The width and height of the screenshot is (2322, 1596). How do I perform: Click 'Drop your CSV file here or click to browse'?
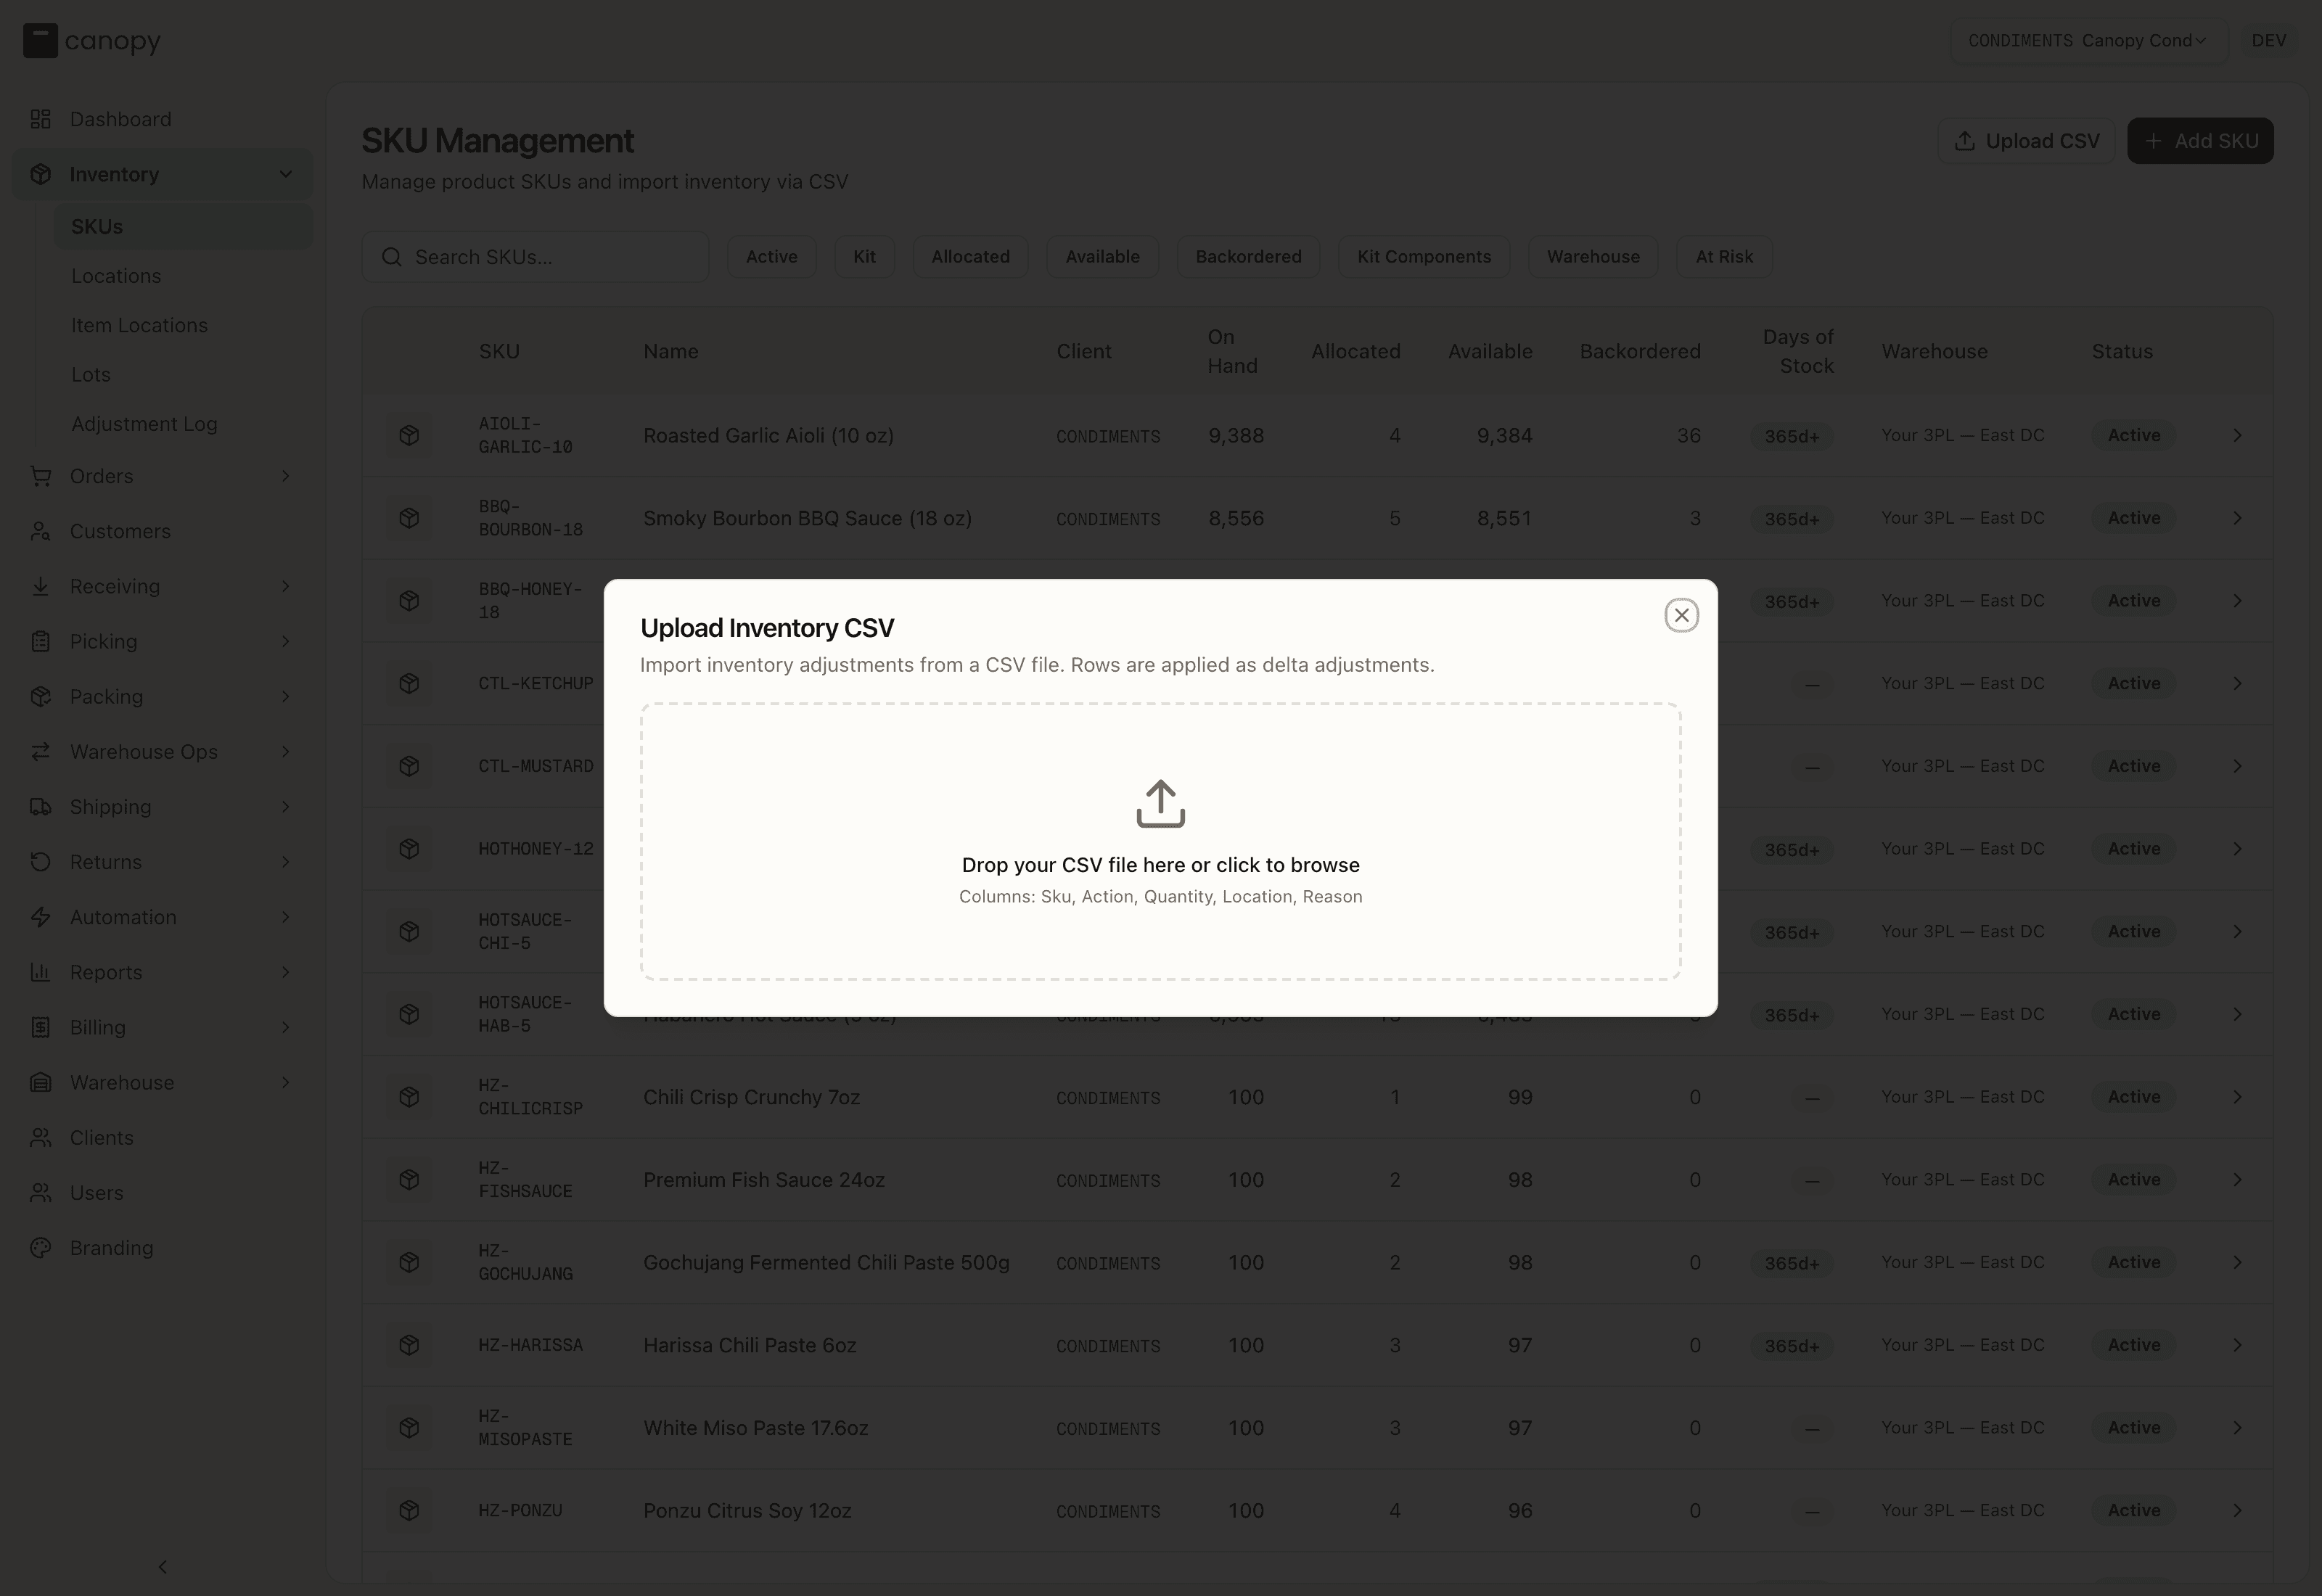click(1160, 865)
